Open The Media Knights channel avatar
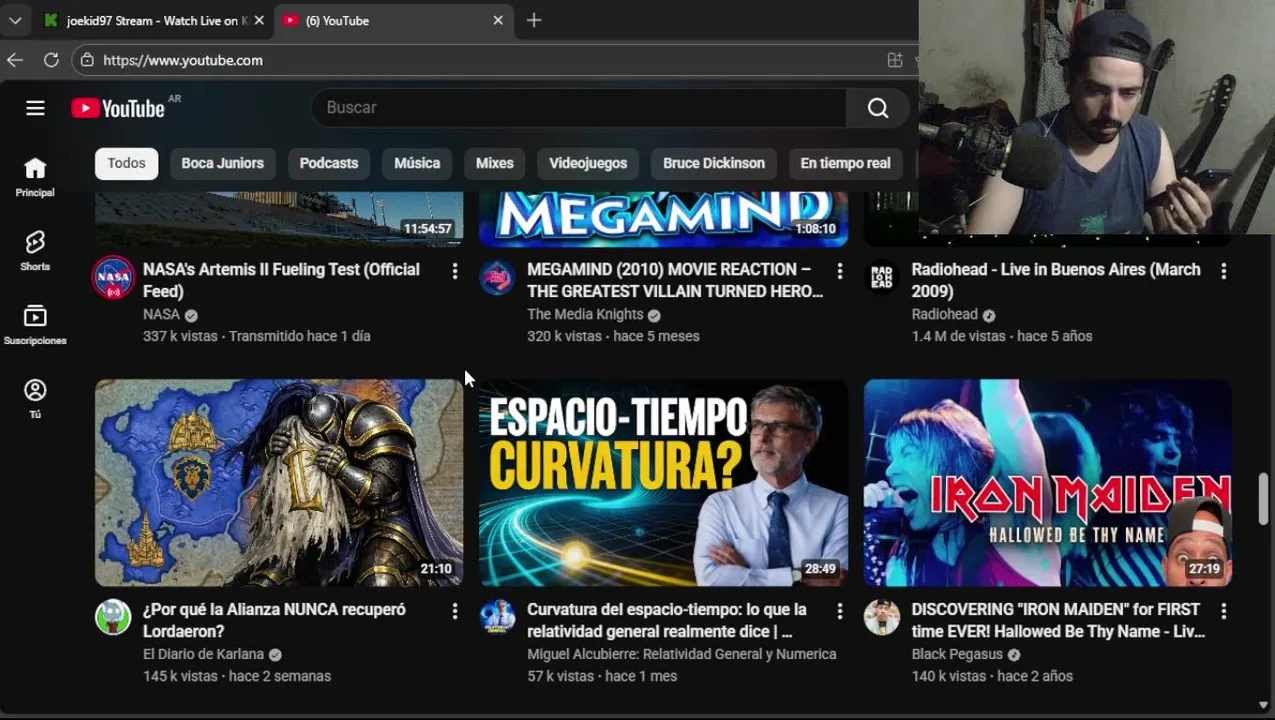The image size is (1275, 720). [497, 277]
